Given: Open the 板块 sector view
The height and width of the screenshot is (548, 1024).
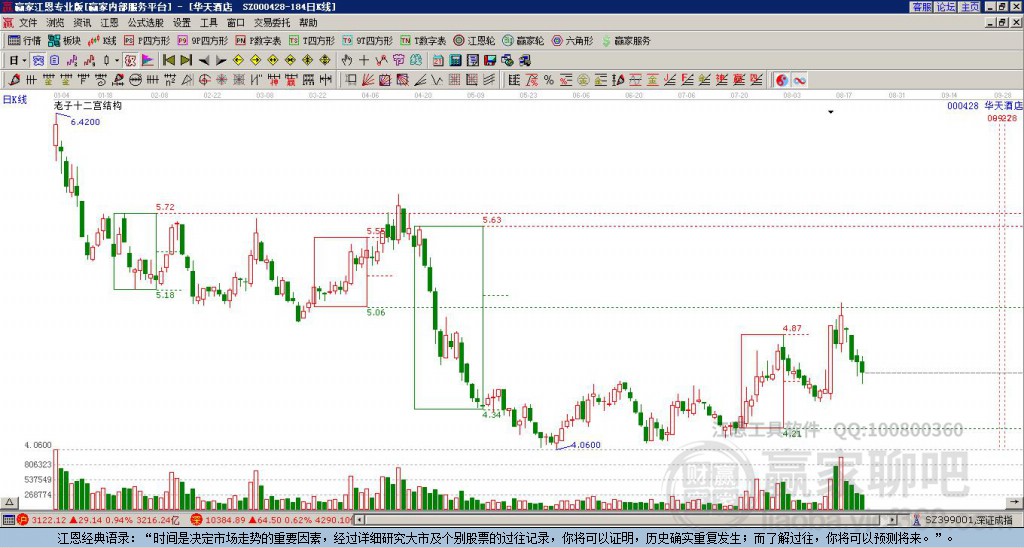Looking at the screenshot, I should pos(64,40).
